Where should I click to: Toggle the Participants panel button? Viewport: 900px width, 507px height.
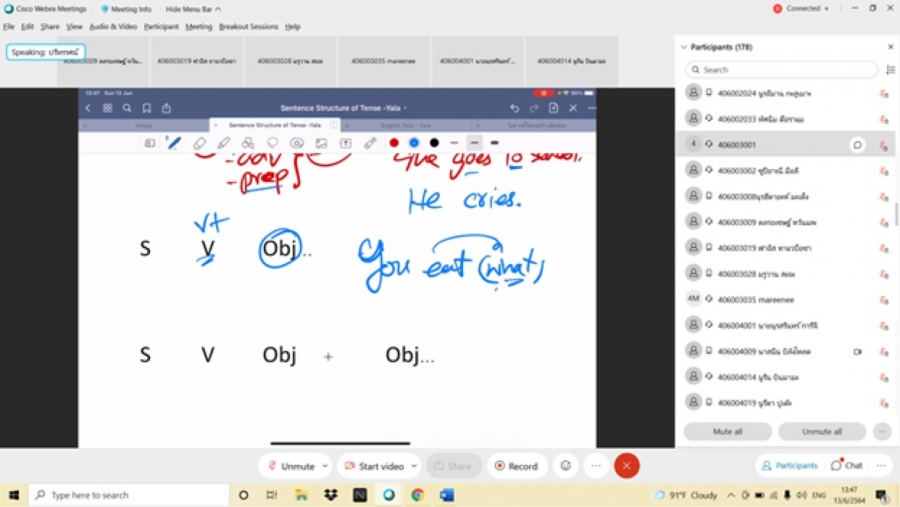coord(789,465)
